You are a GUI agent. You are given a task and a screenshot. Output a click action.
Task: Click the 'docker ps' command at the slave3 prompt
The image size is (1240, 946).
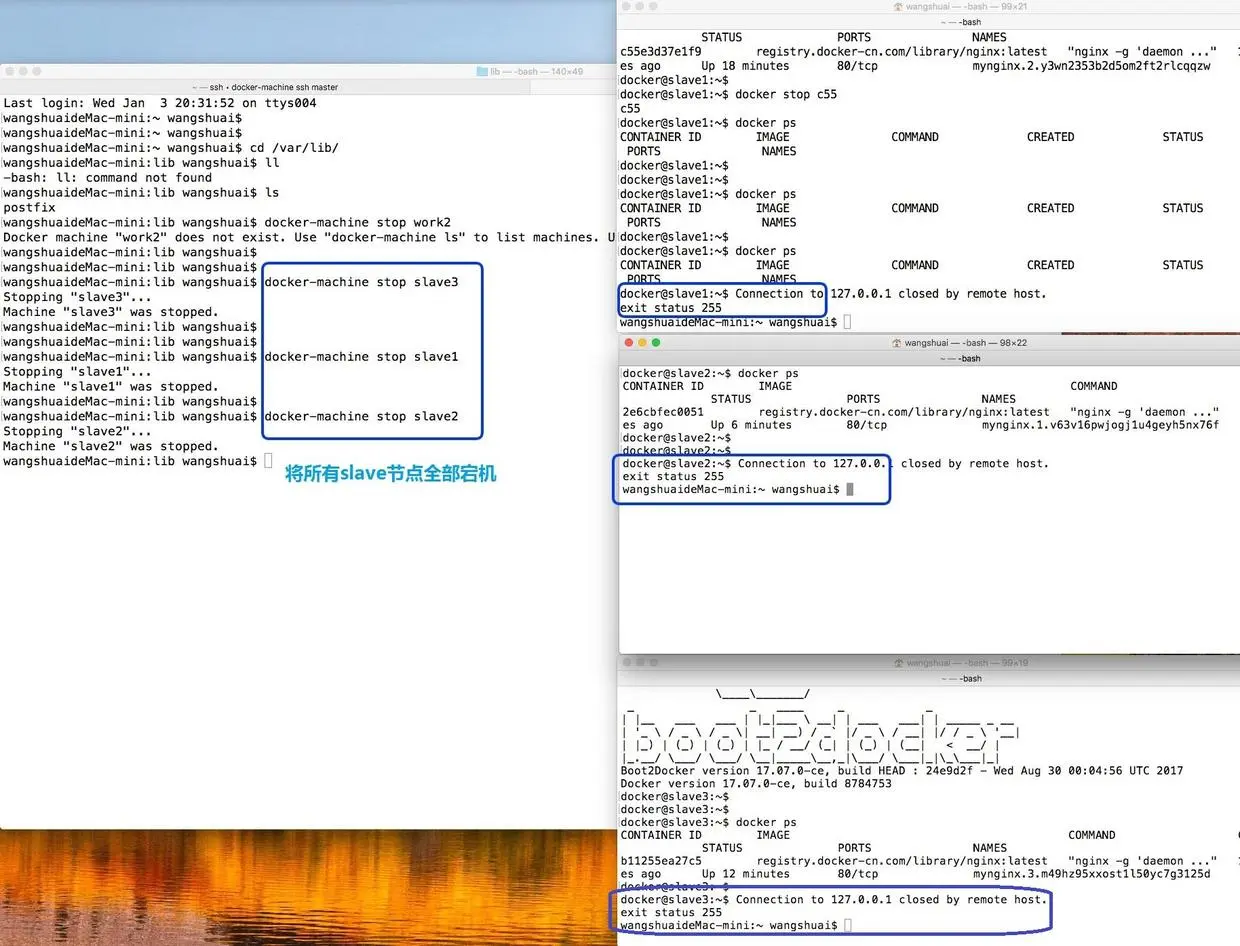point(766,822)
